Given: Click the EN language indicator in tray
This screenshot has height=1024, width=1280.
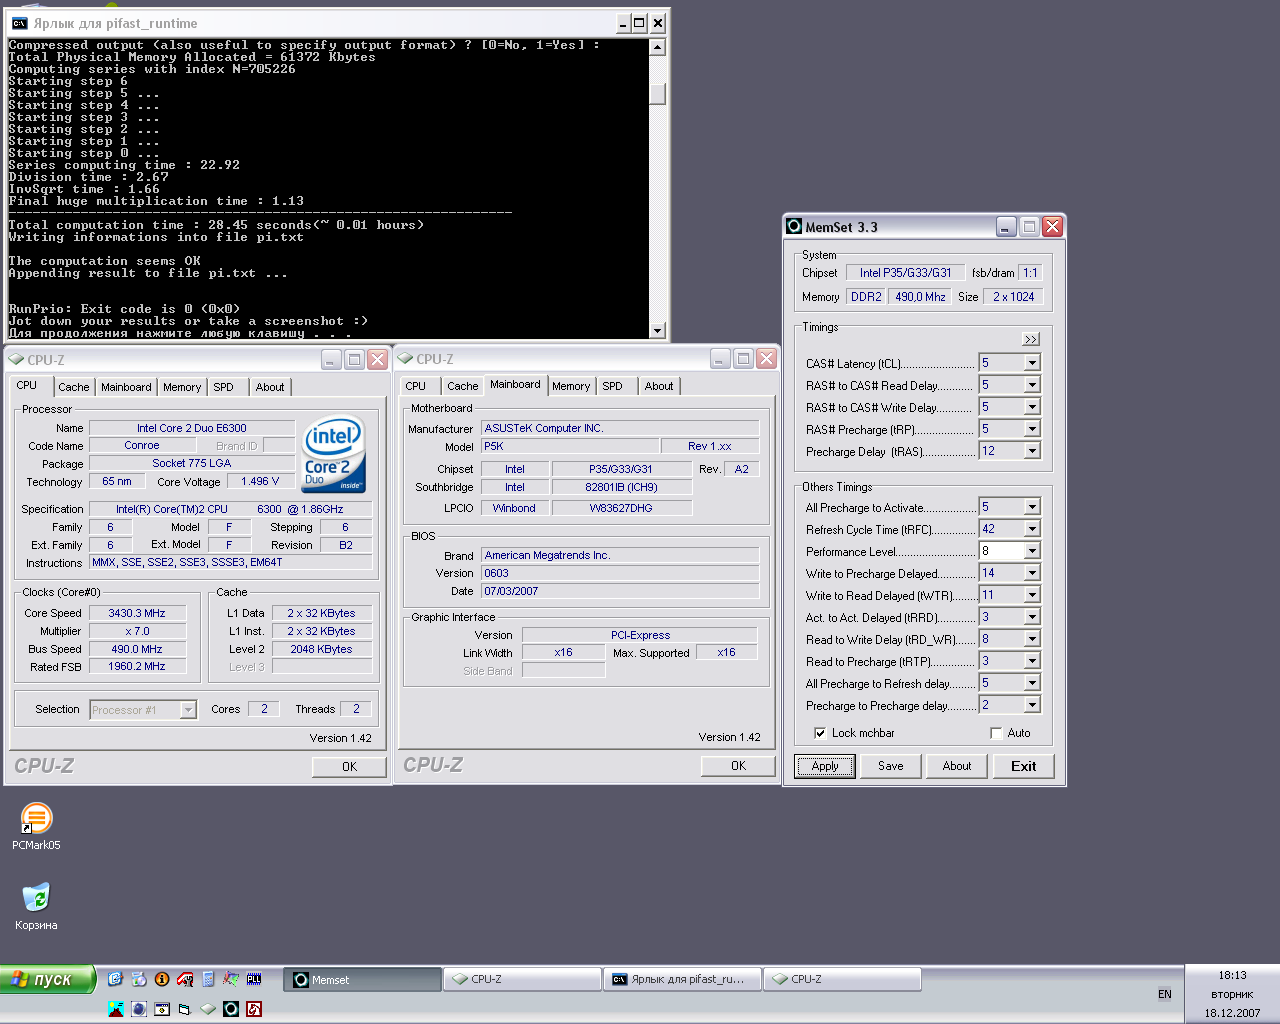Looking at the screenshot, I should (1165, 994).
